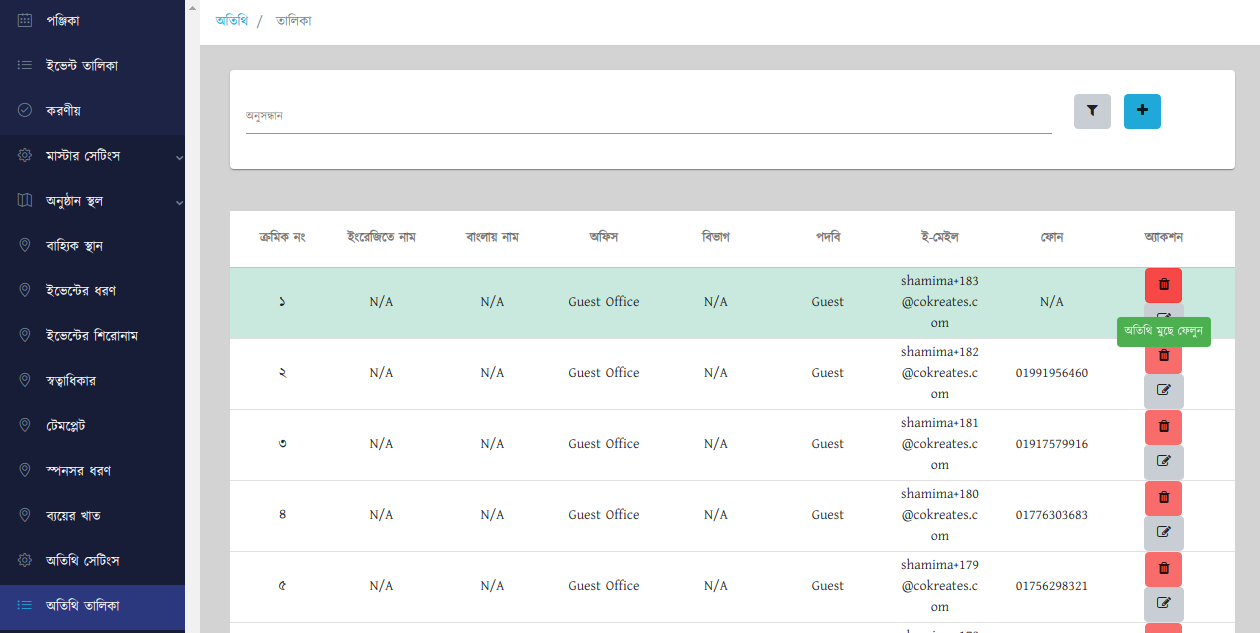
Task: Click the অ্যাকশন column header
Action: coord(1164,238)
